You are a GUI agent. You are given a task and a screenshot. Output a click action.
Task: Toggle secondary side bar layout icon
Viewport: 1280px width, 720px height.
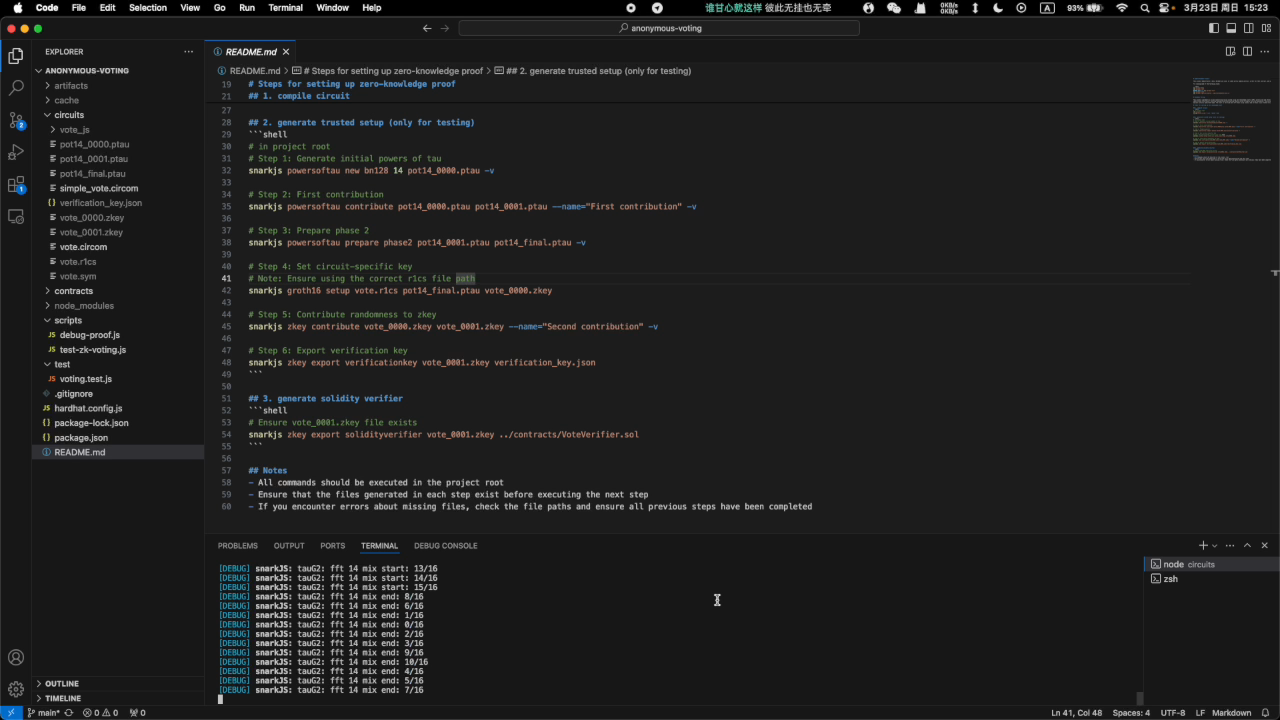pos(1248,28)
